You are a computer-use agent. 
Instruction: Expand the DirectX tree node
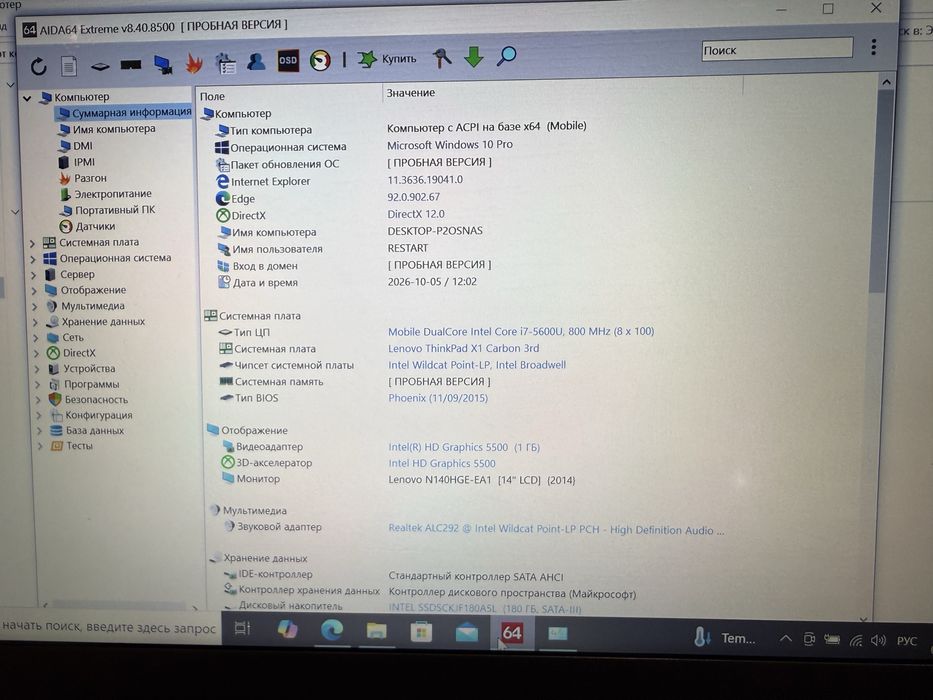(37, 354)
